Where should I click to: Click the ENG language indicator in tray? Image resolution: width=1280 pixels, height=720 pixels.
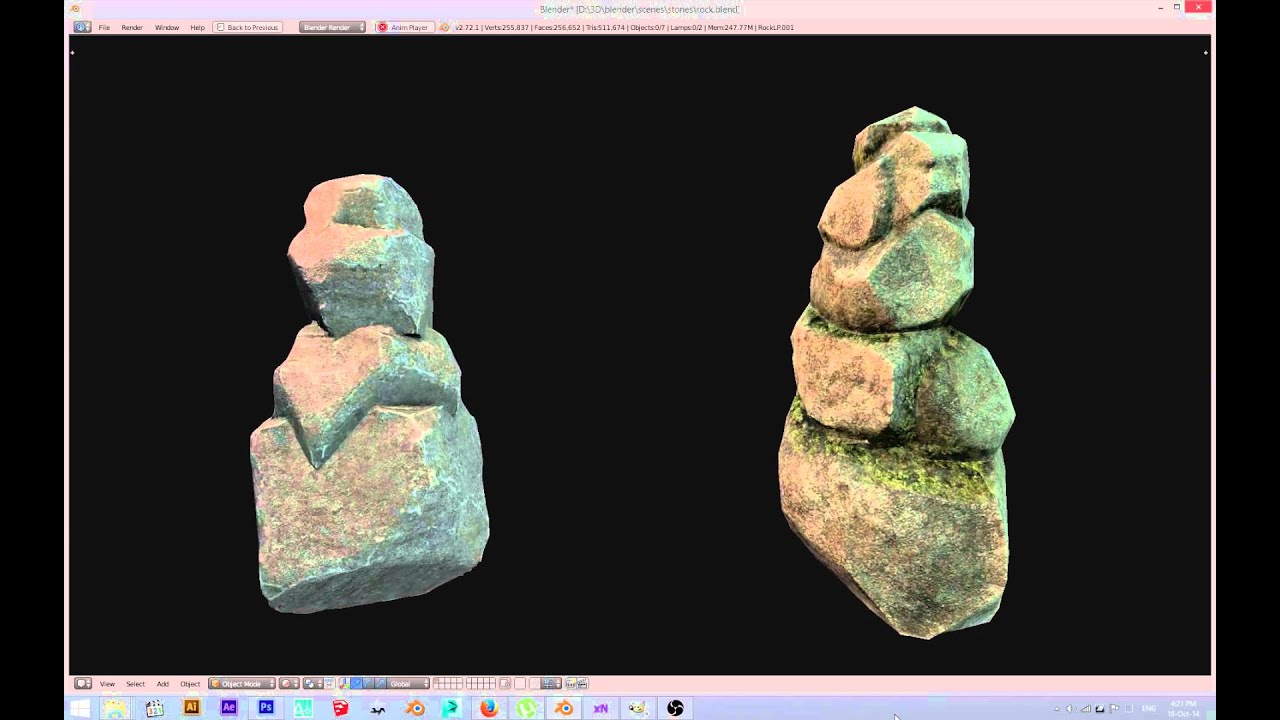1149,709
